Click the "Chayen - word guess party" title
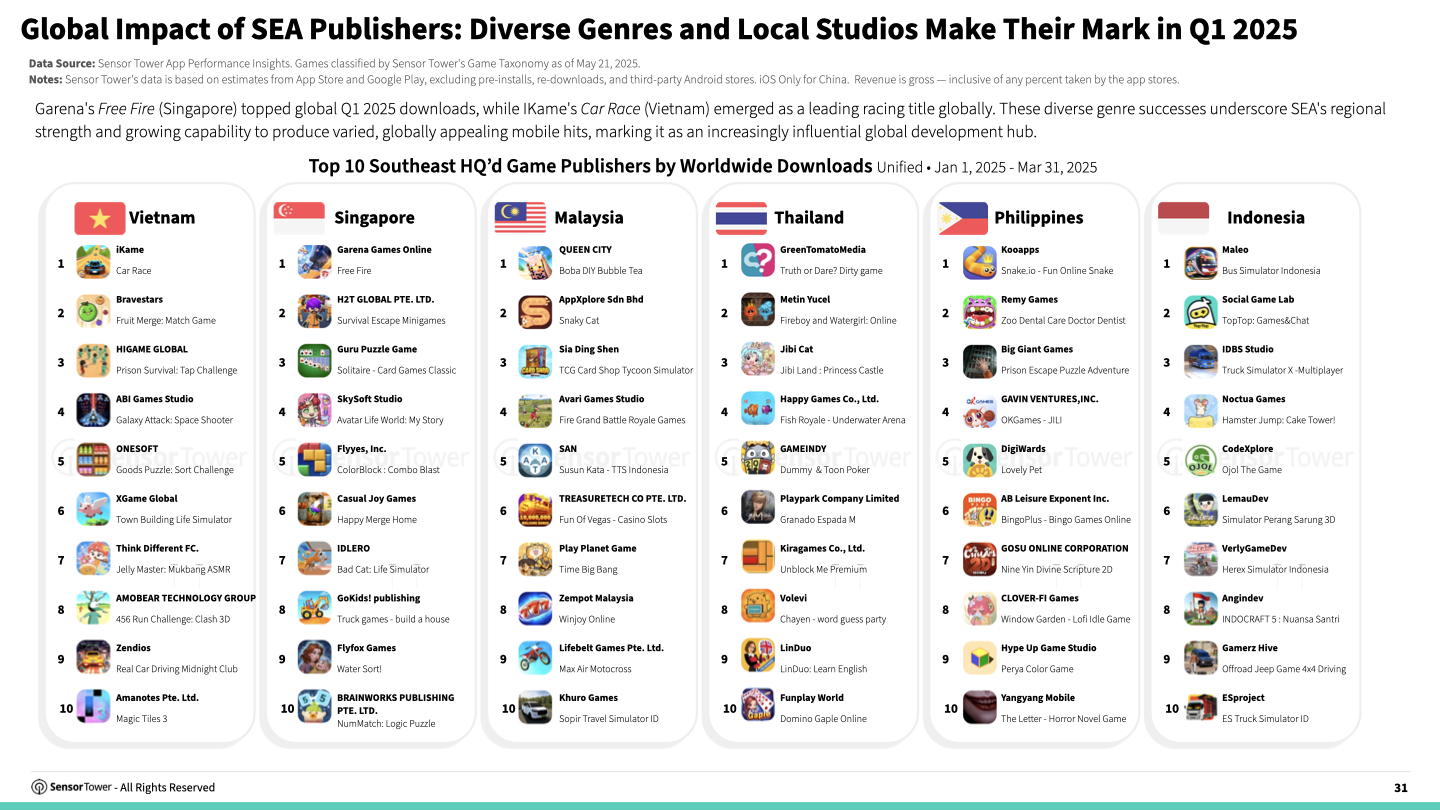Image resolution: width=1440 pixels, height=810 pixels. [833, 619]
